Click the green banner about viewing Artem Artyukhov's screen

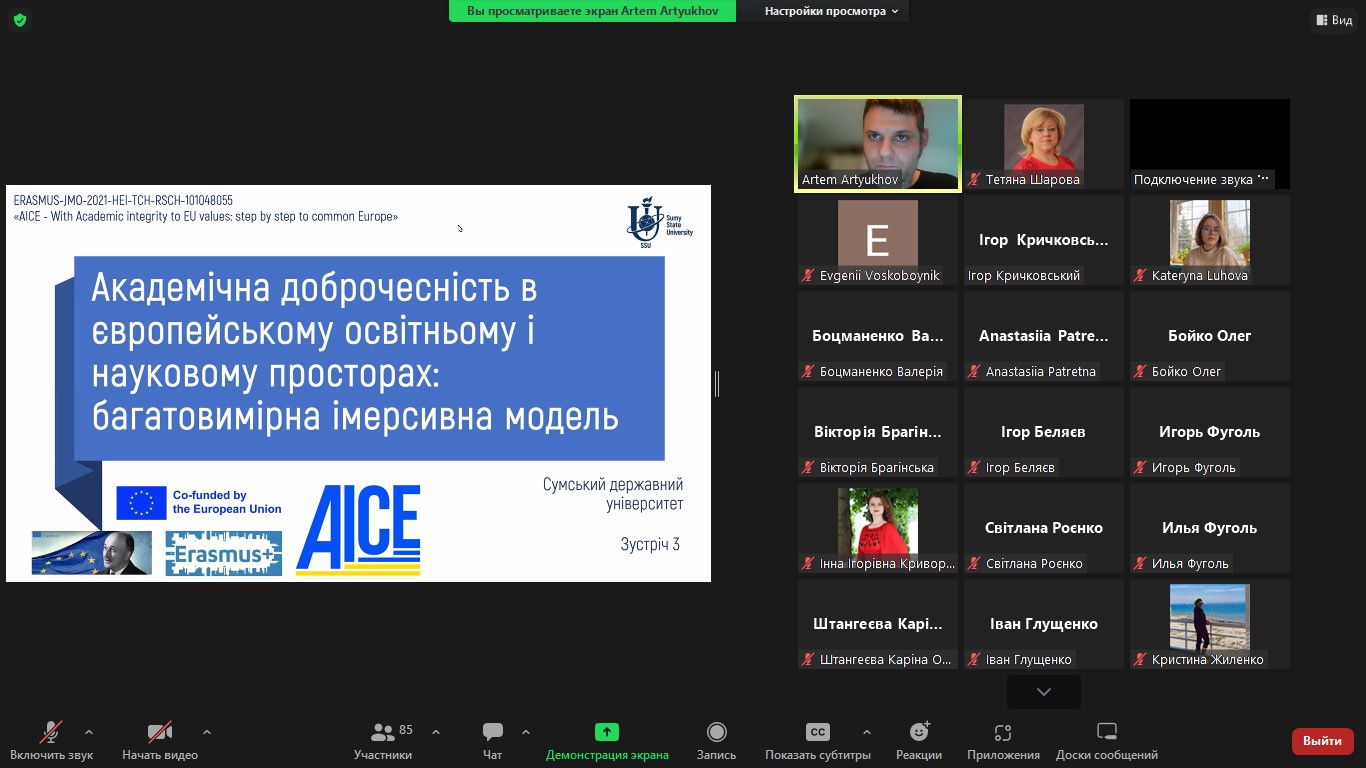click(x=593, y=11)
